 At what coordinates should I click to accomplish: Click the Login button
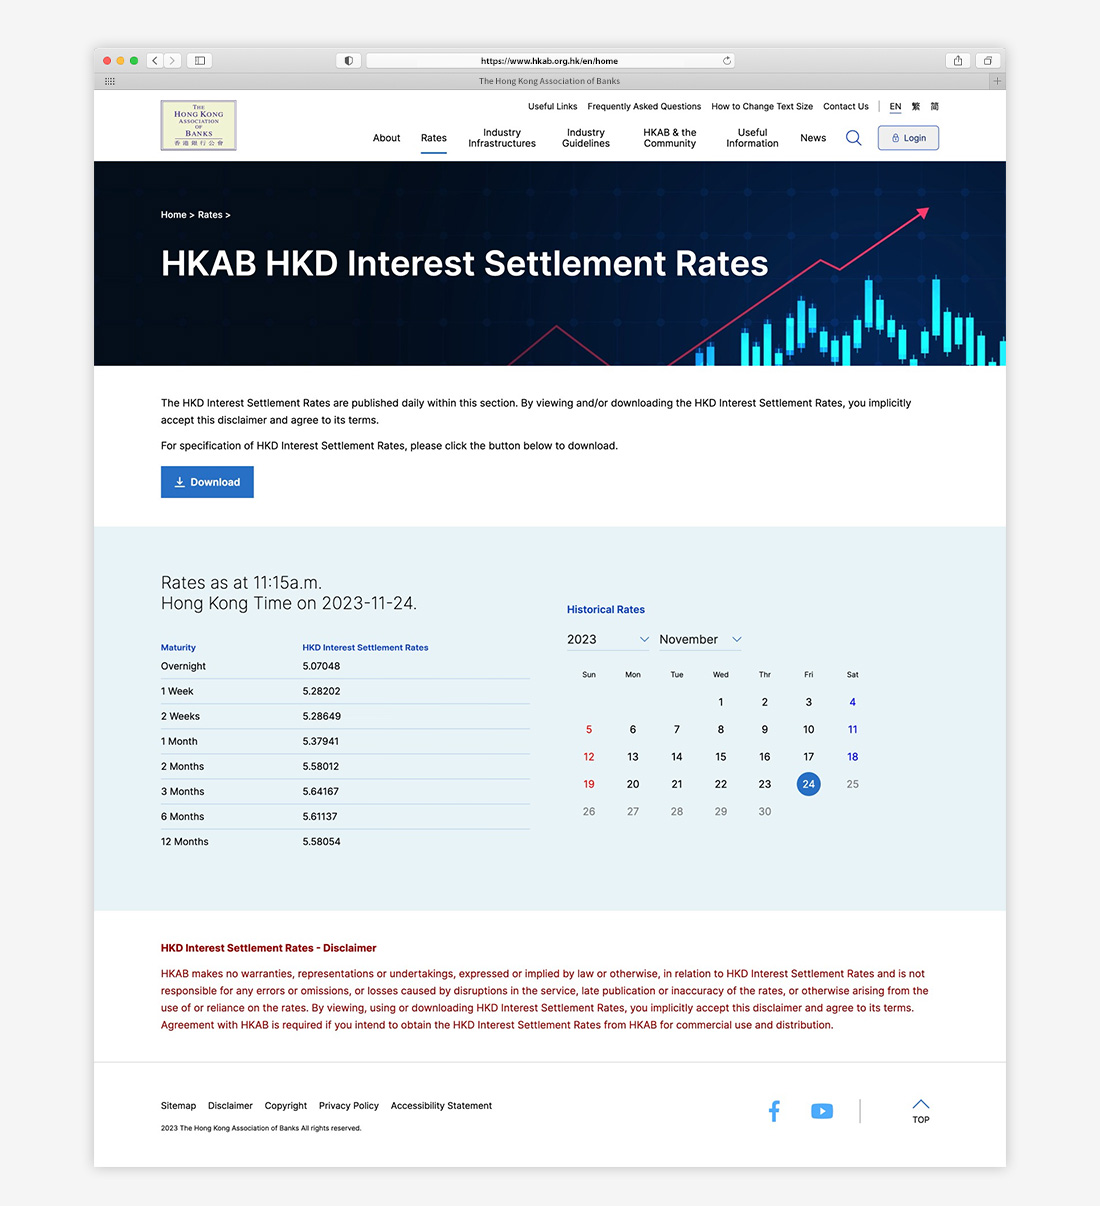pyautogui.click(x=908, y=138)
